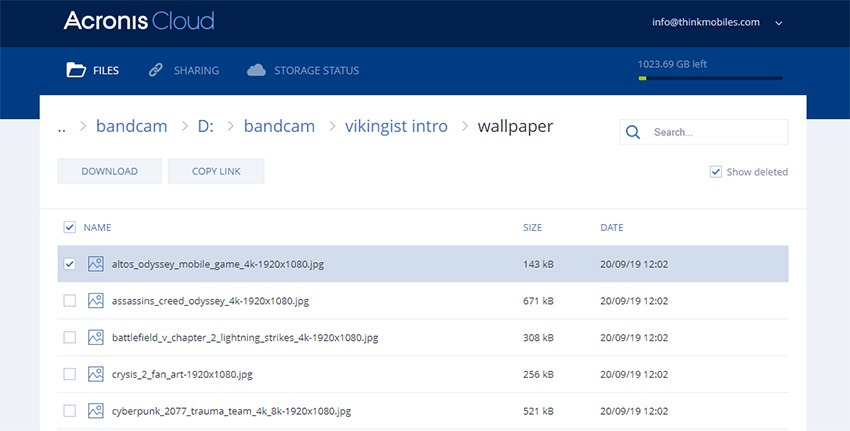Click the search magnifier icon
The width and height of the screenshot is (850, 431).
tap(633, 132)
